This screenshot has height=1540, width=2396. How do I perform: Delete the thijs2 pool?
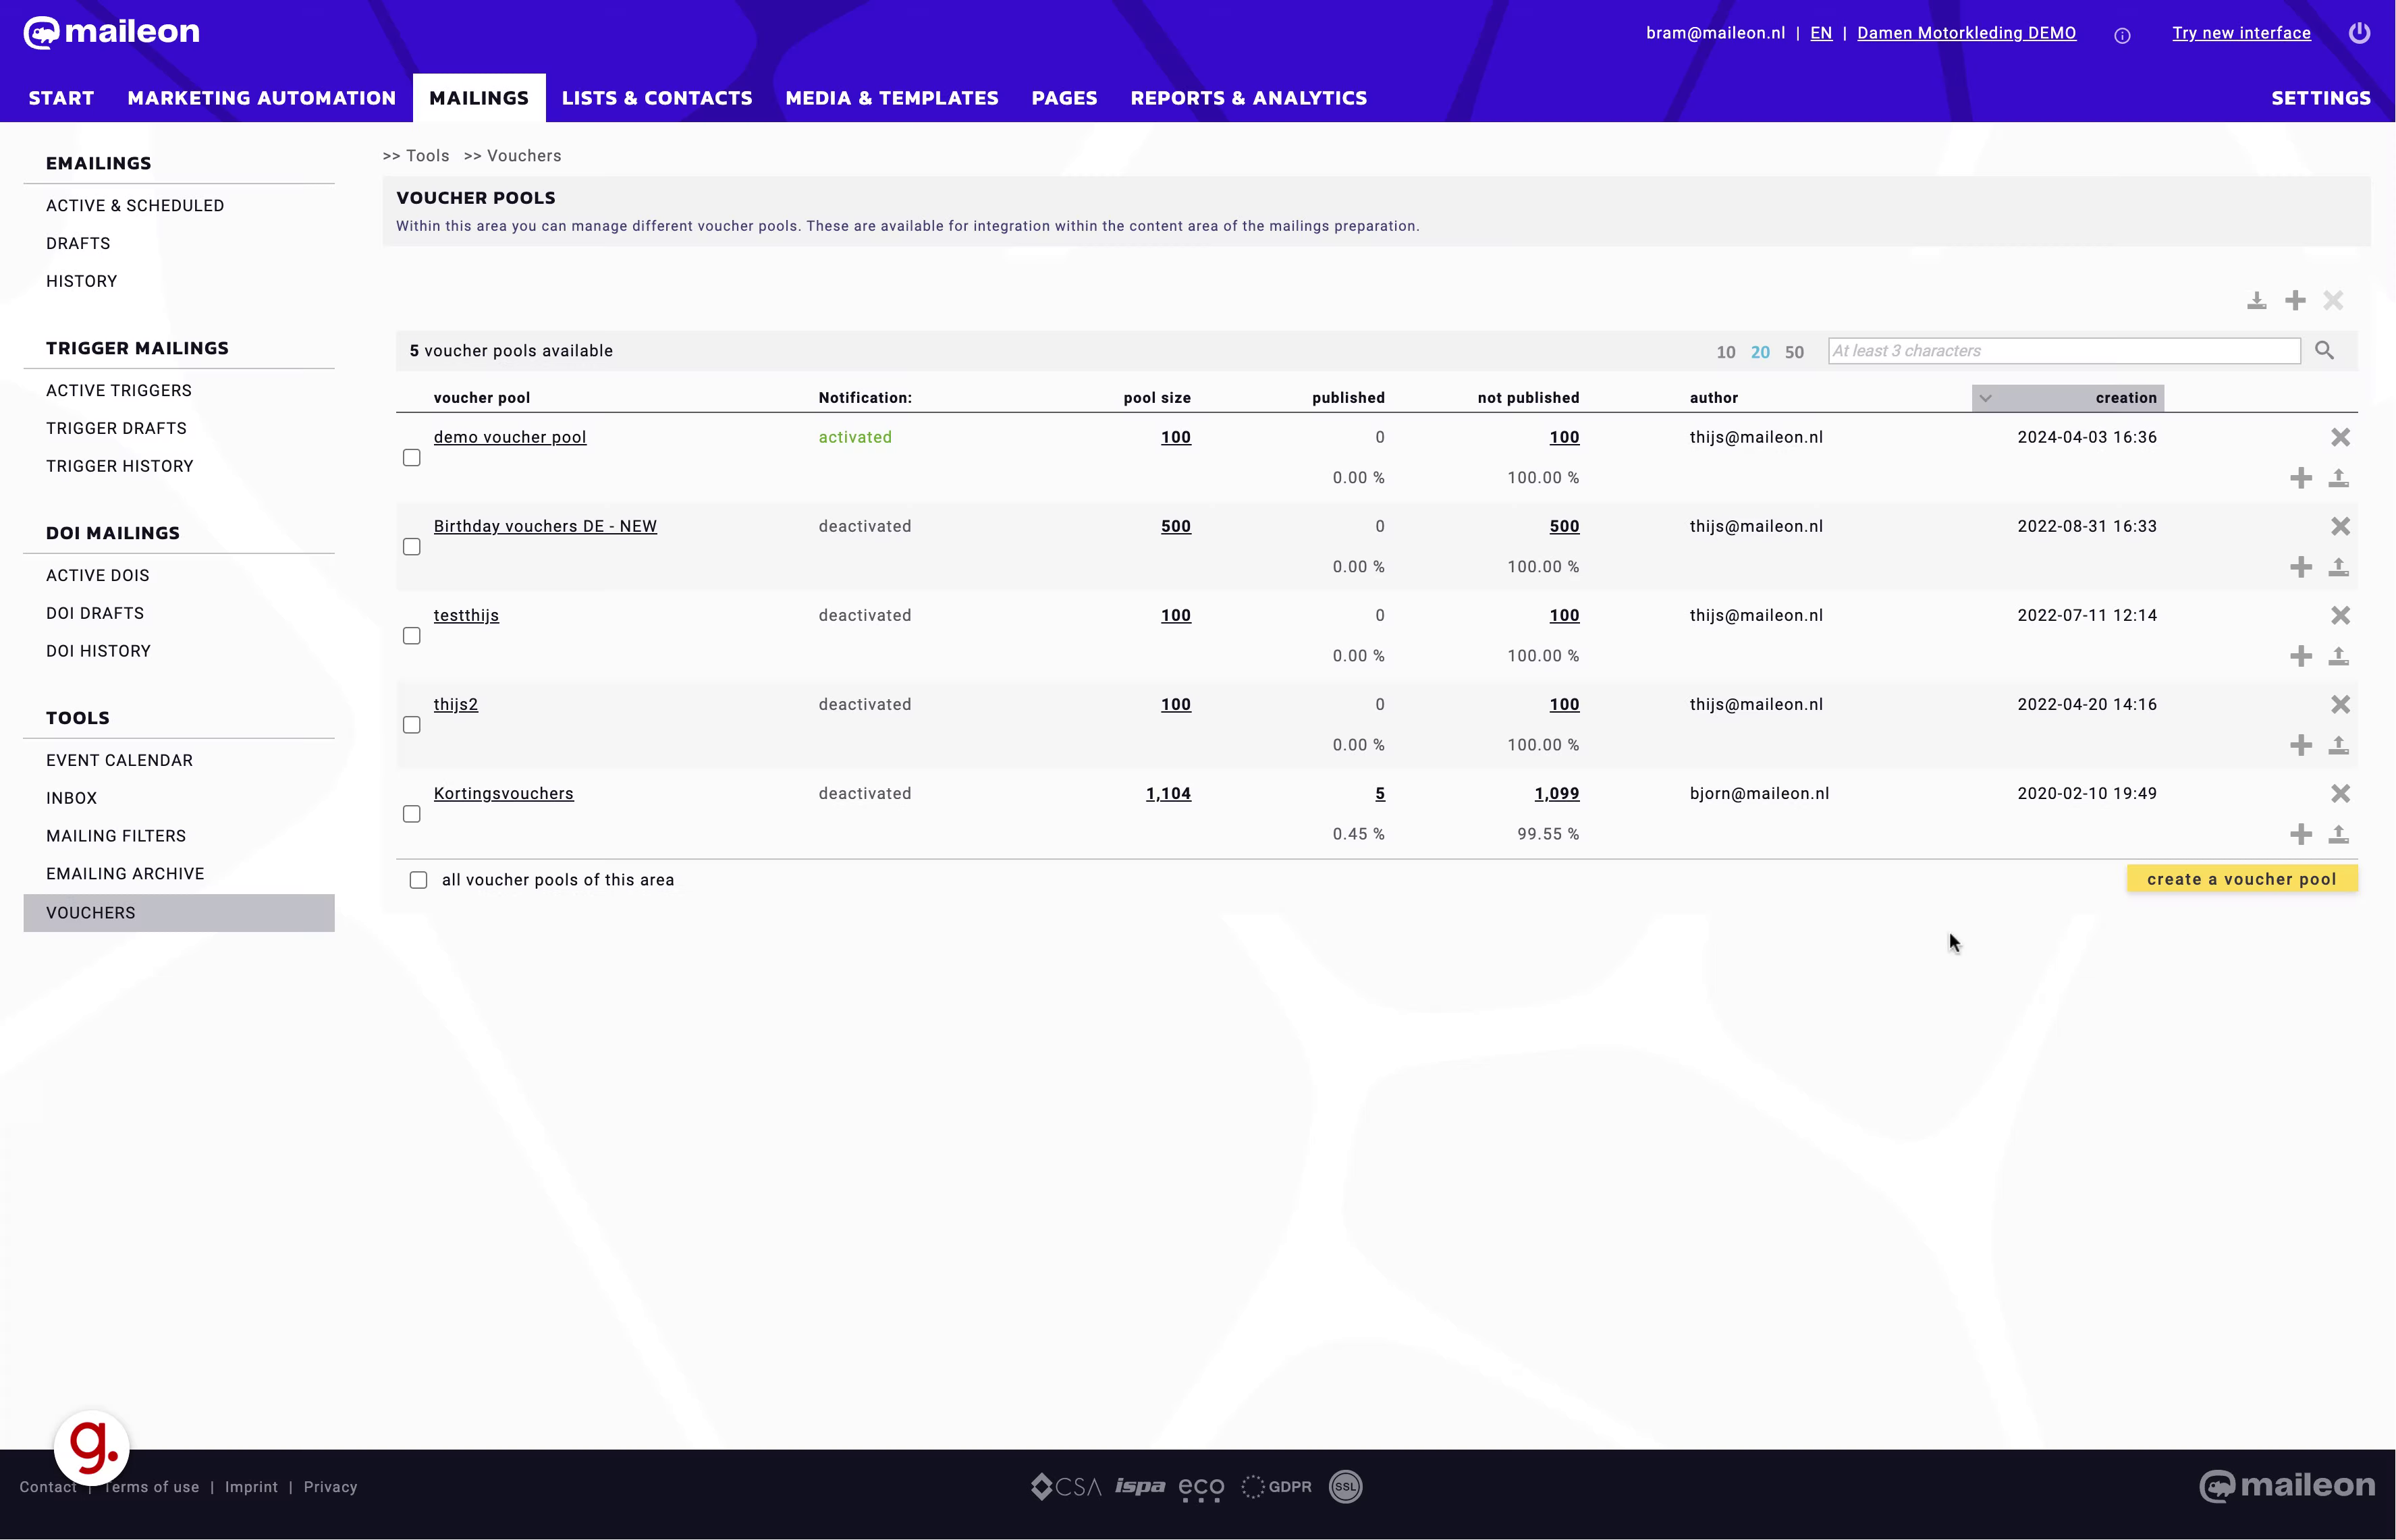tap(2340, 704)
